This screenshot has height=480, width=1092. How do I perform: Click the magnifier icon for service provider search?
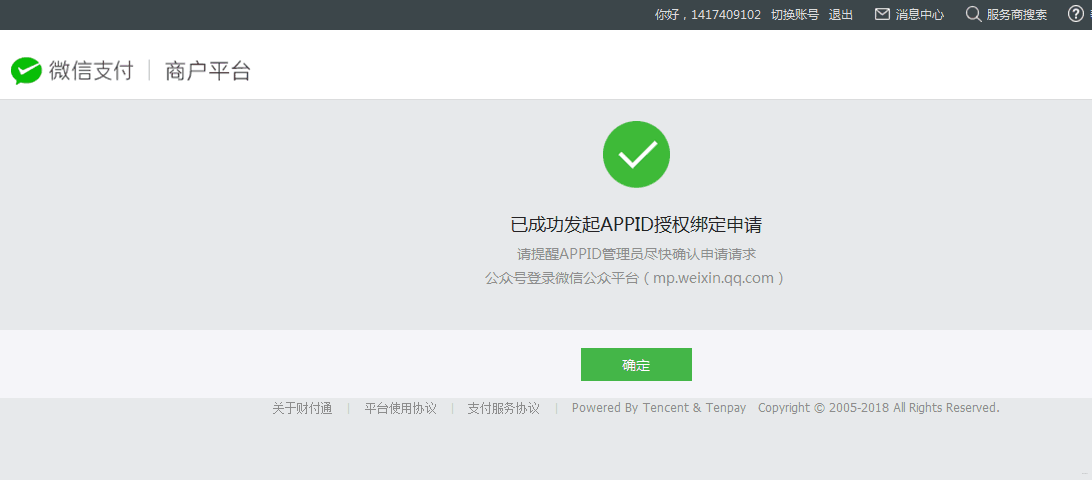973,14
